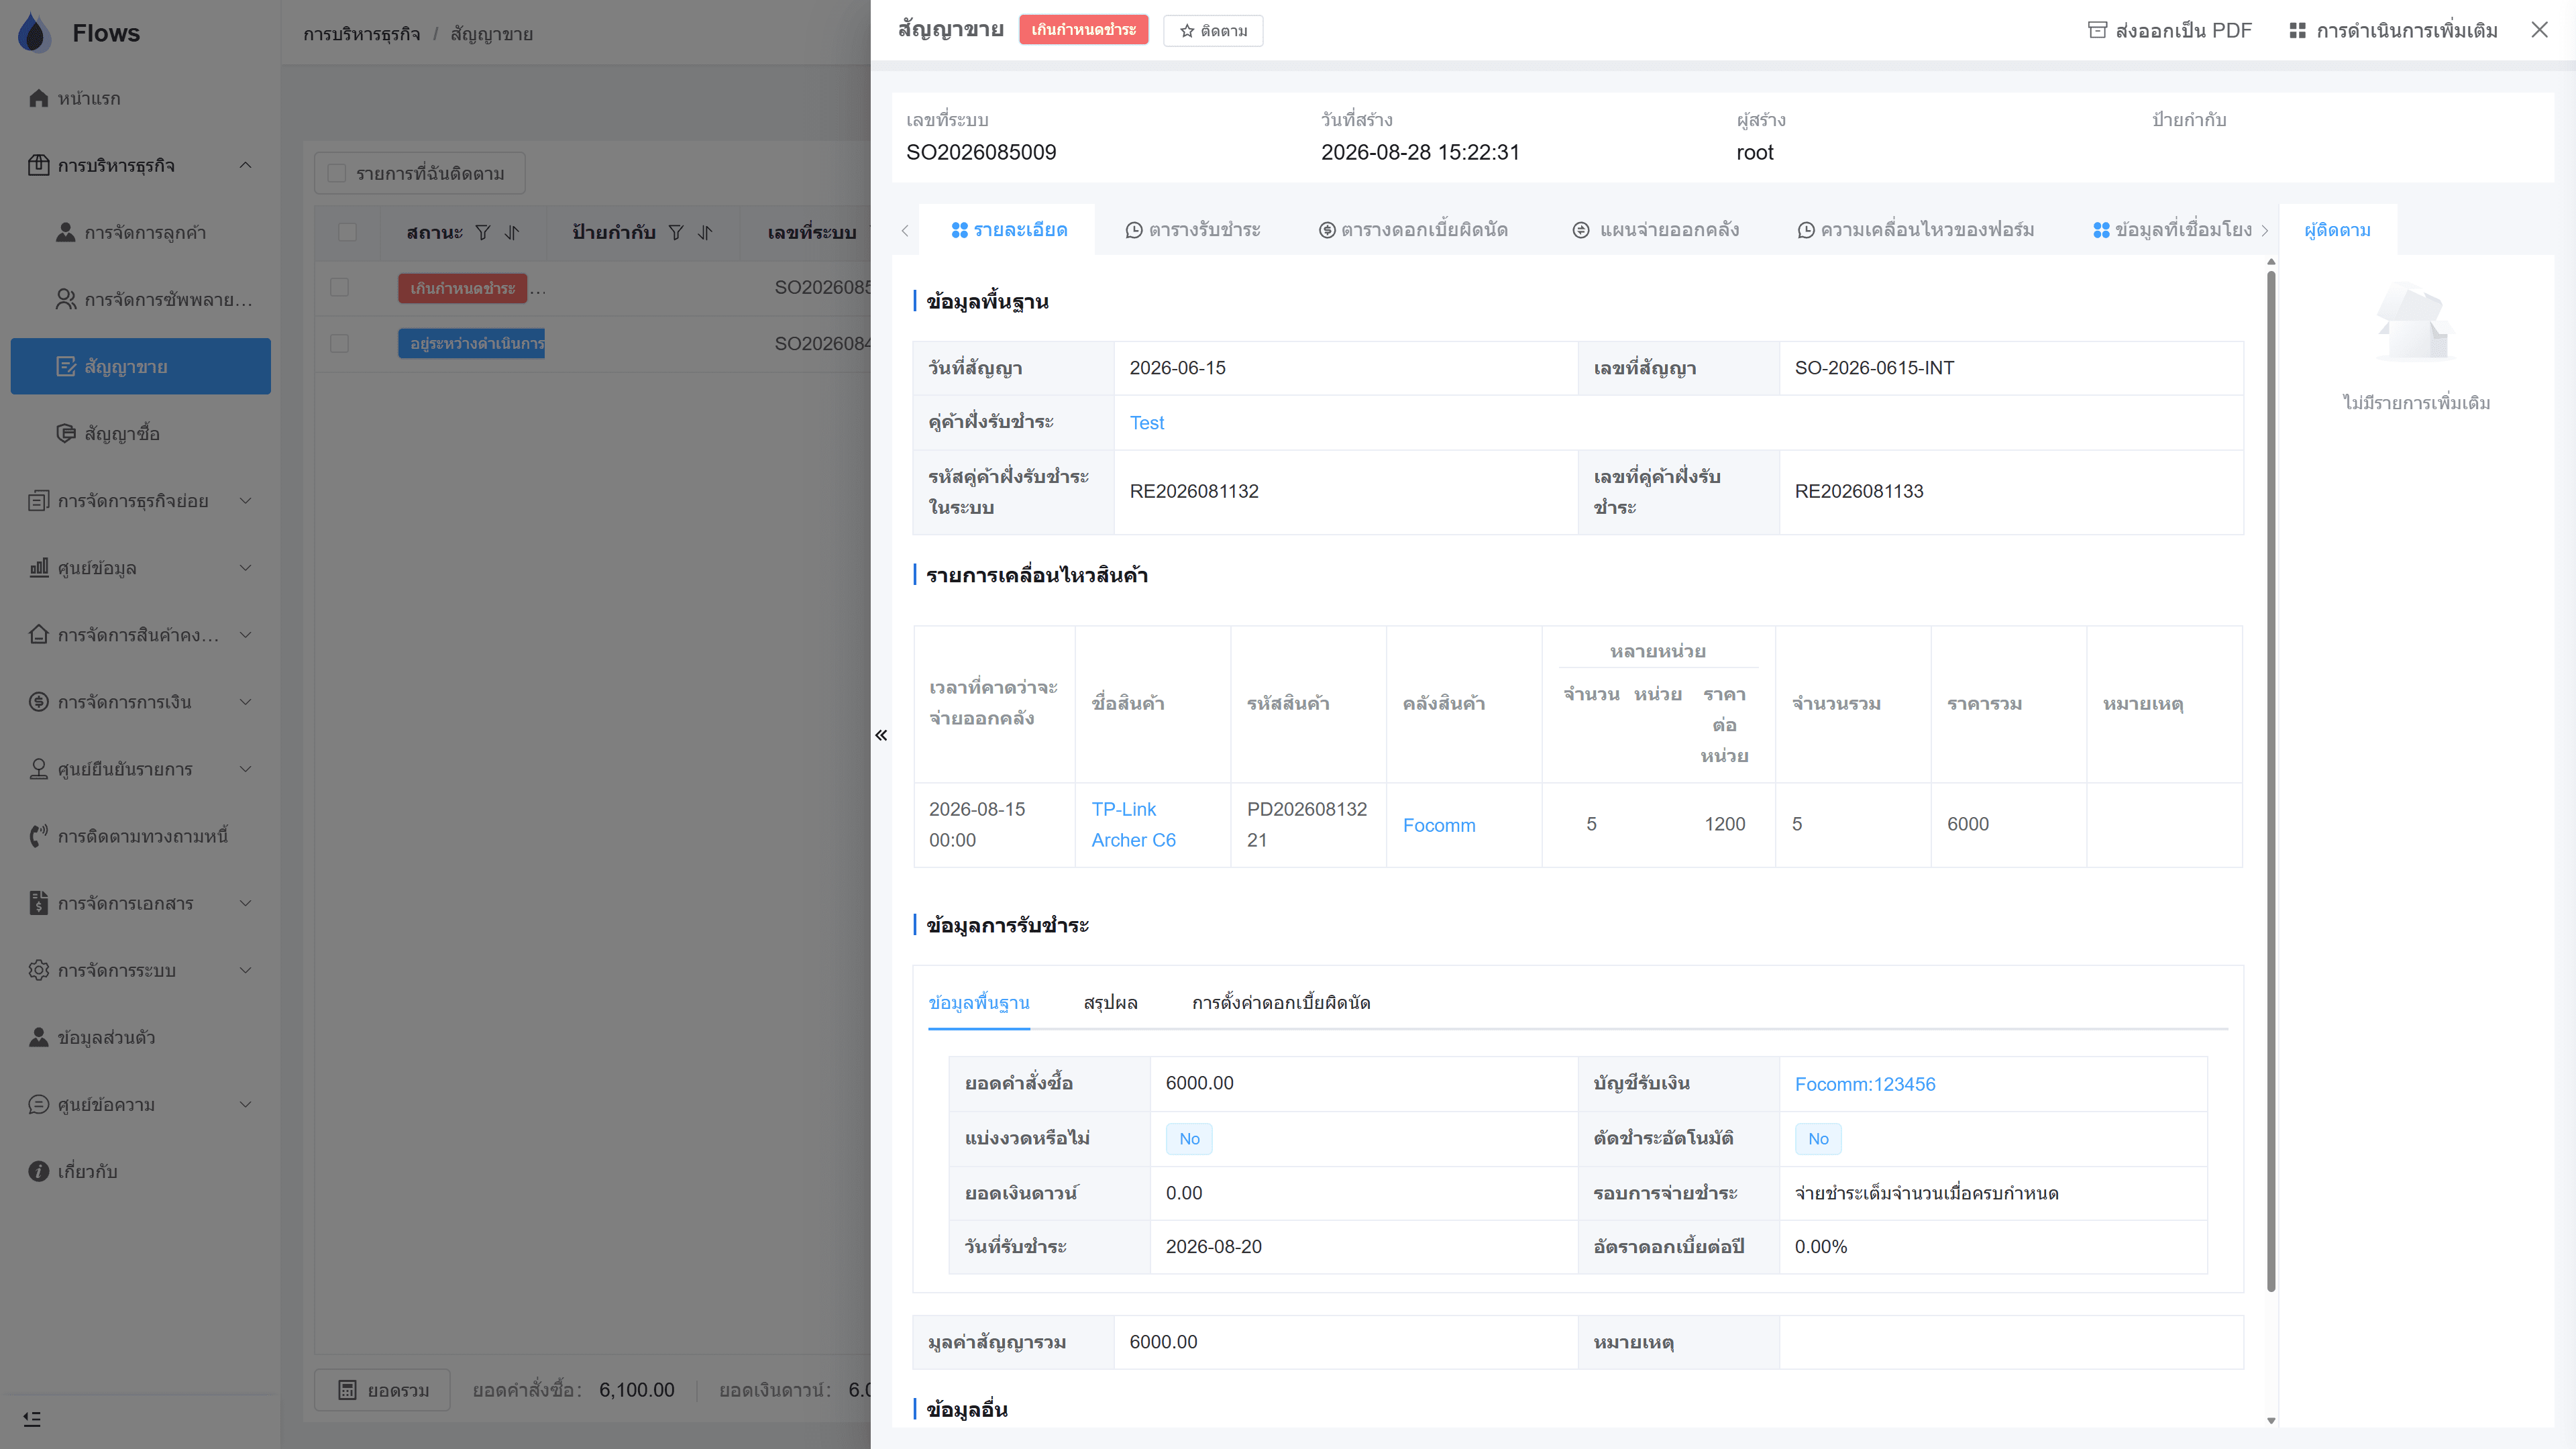Click the scrollbar down arrow
This screenshot has height=1449, width=2576.
pyautogui.click(x=2271, y=1420)
